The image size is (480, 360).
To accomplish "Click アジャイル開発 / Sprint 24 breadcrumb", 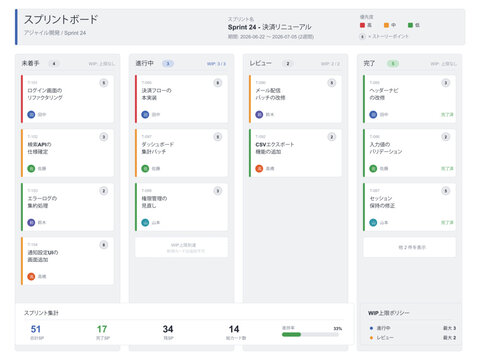I will [x=55, y=33].
